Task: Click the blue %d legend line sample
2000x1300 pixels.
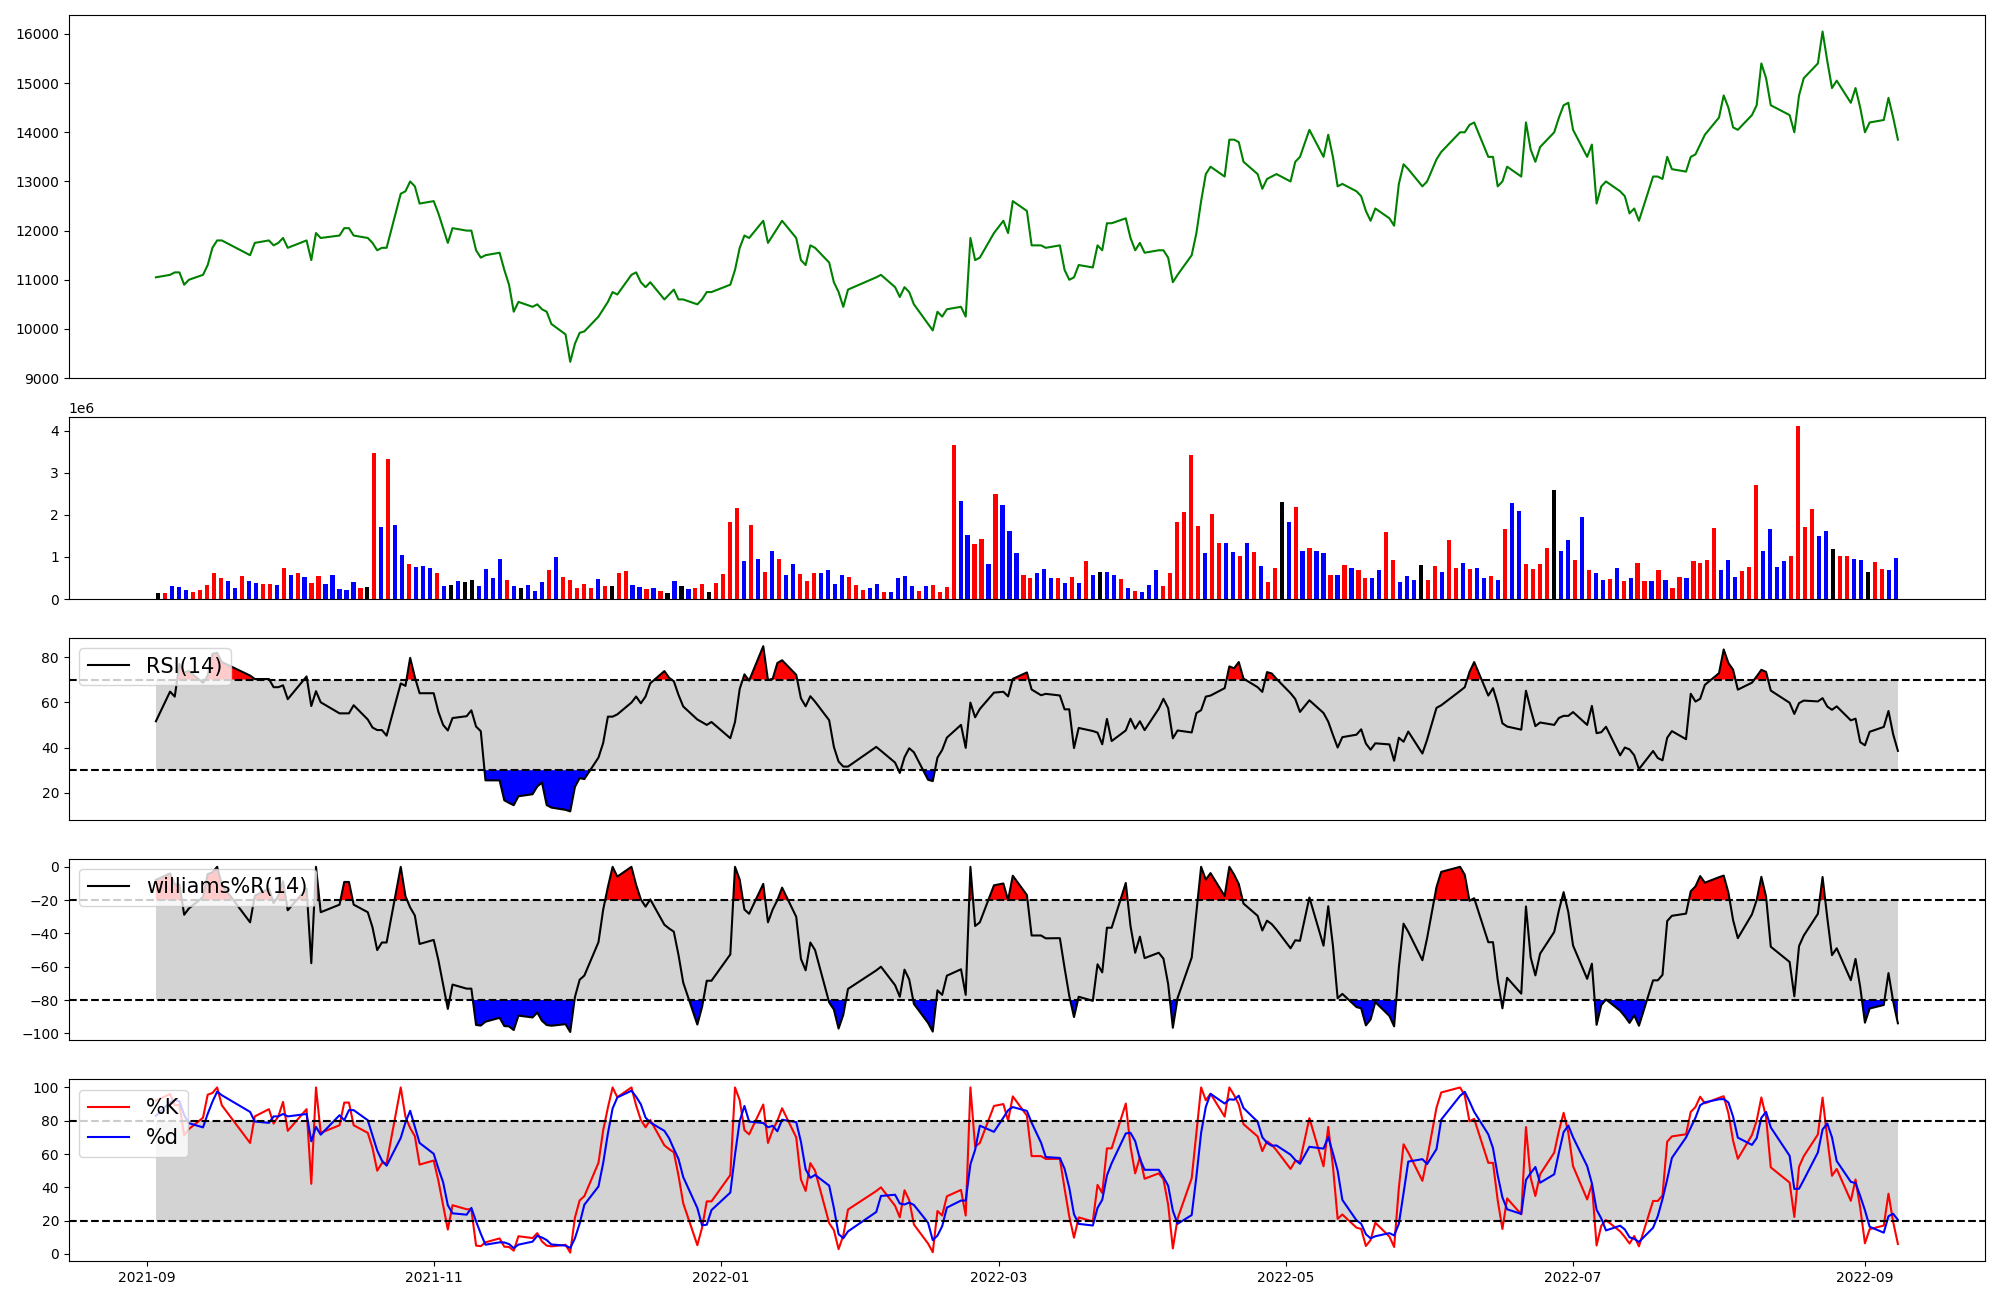Action: (x=109, y=1137)
